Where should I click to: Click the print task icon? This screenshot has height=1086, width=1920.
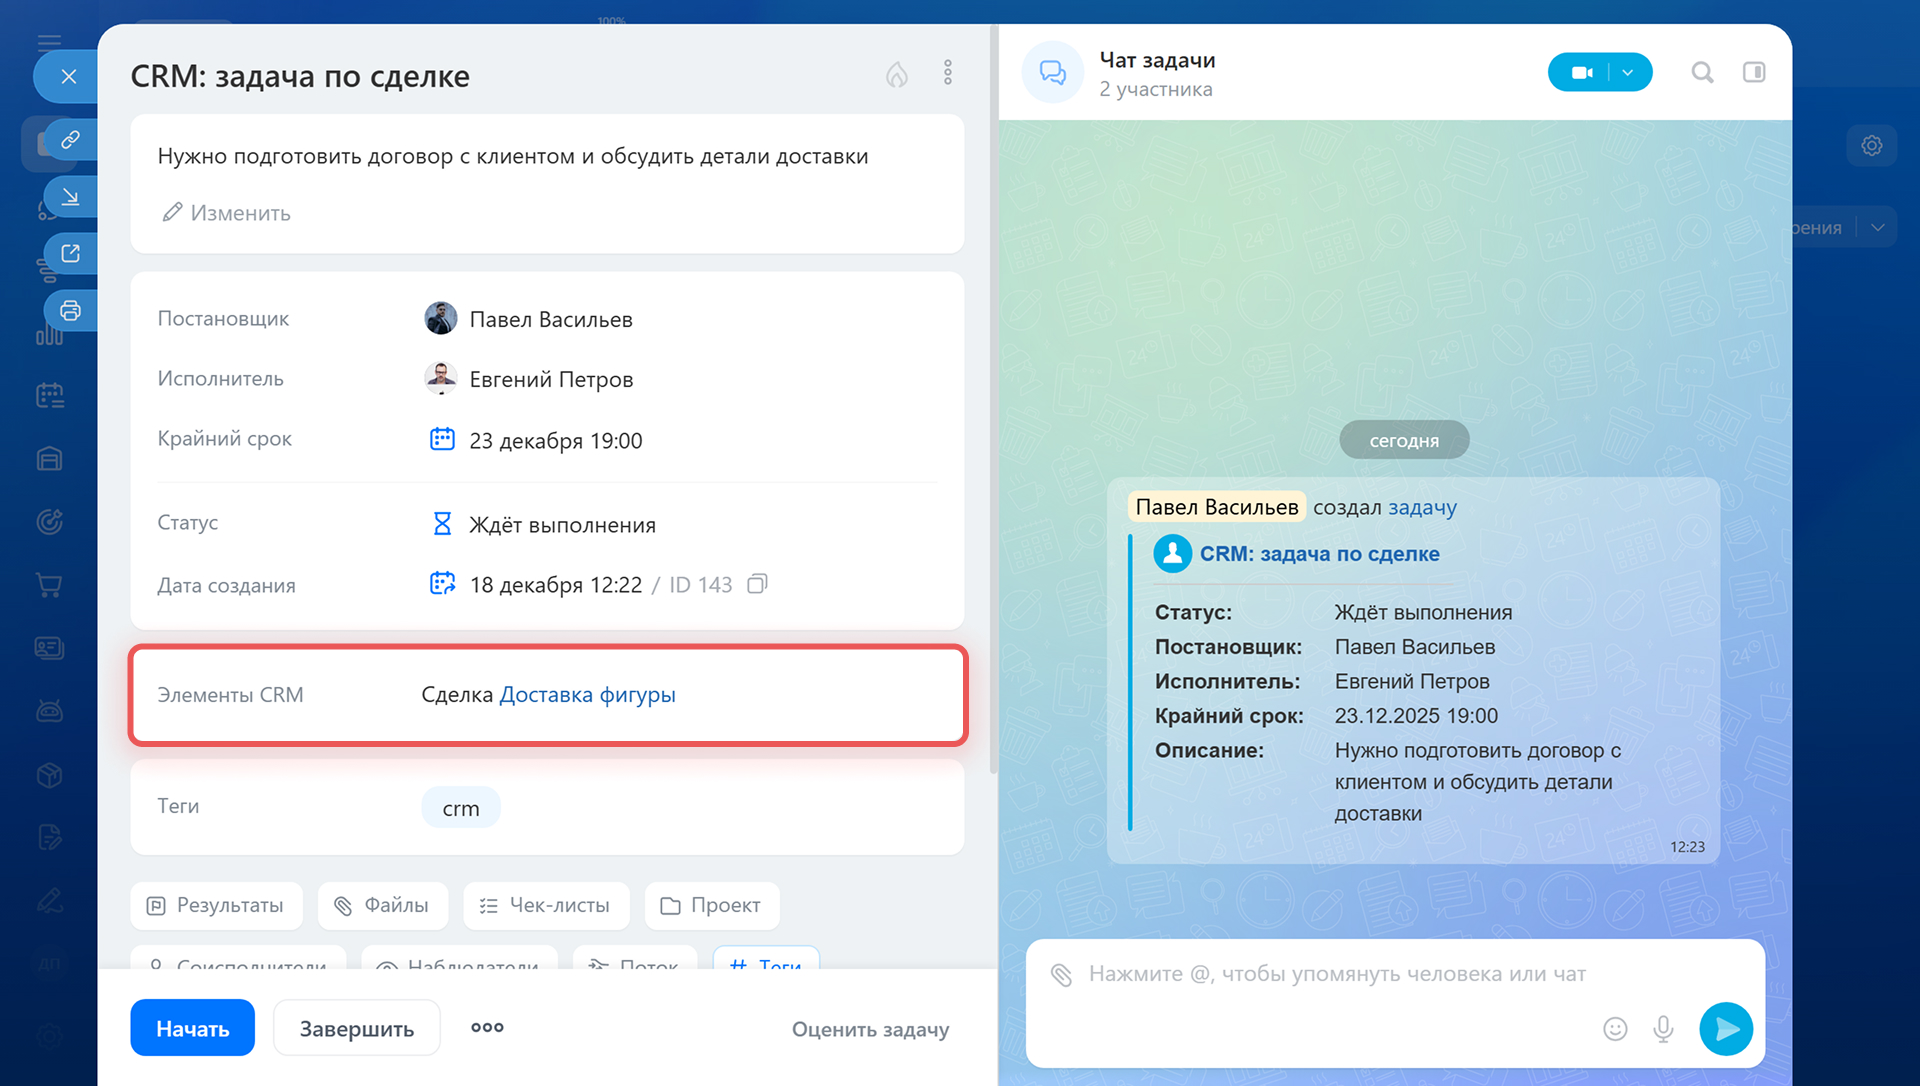pyautogui.click(x=70, y=310)
